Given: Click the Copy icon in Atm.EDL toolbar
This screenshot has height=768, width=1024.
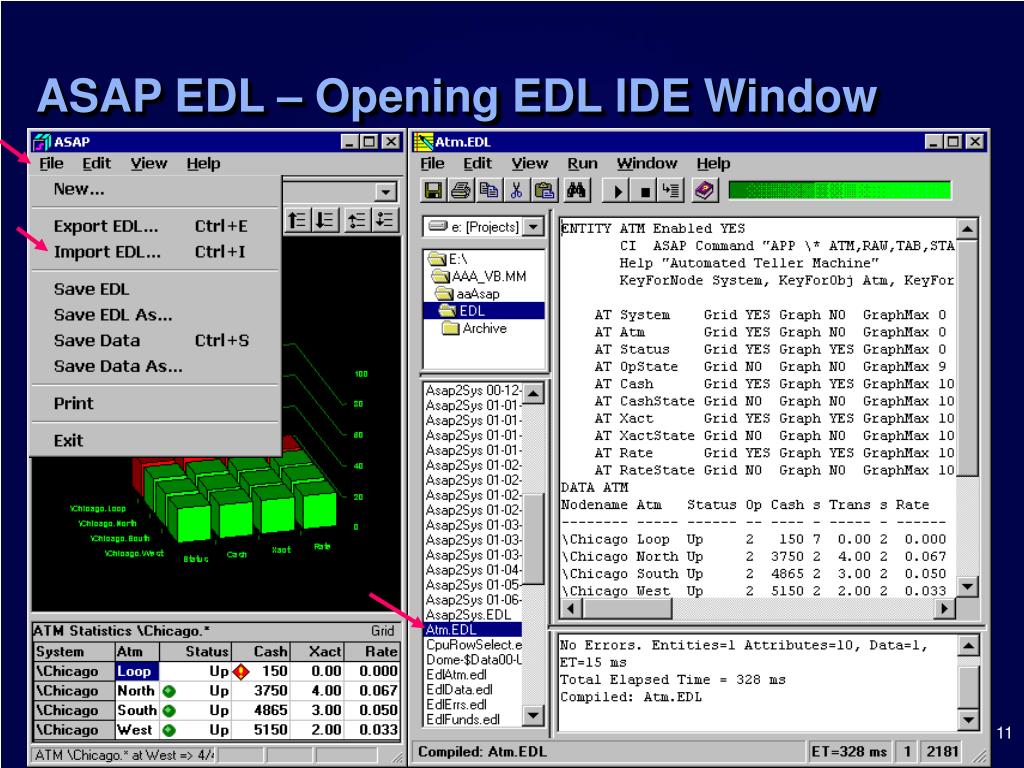Looking at the screenshot, I should [x=488, y=191].
